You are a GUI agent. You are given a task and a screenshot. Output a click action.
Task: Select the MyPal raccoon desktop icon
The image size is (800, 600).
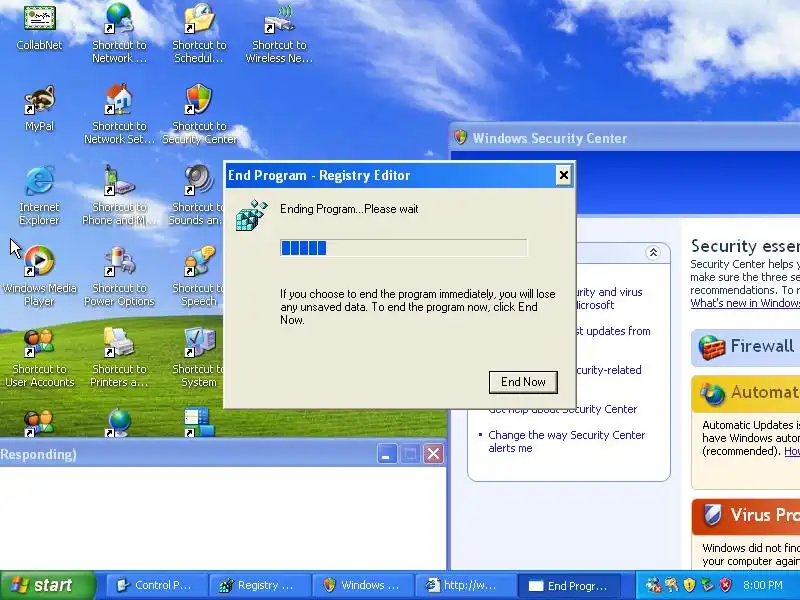click(x=39, y=109)
